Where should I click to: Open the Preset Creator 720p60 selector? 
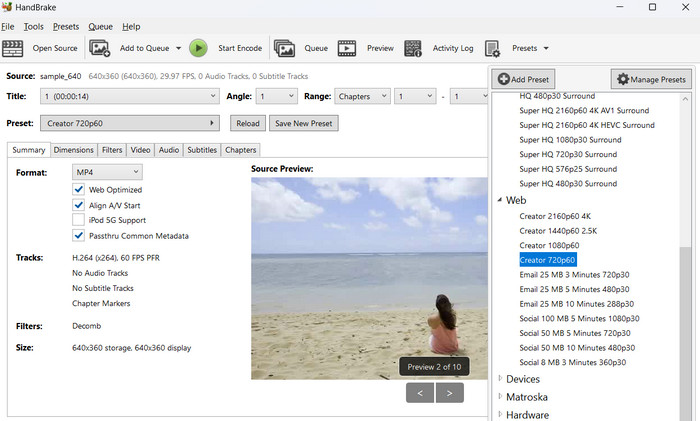[x=129, y=123]
